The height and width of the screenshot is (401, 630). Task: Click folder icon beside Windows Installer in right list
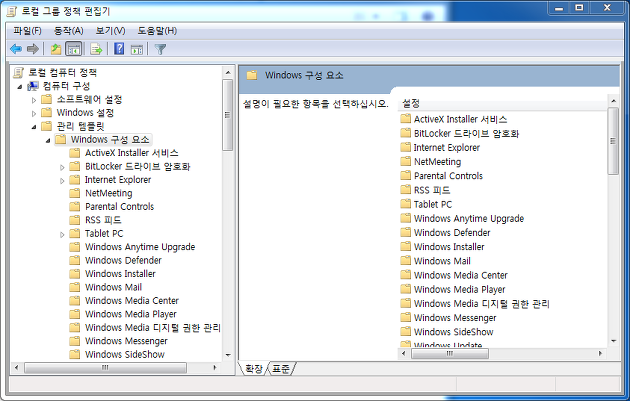point(406,247)
